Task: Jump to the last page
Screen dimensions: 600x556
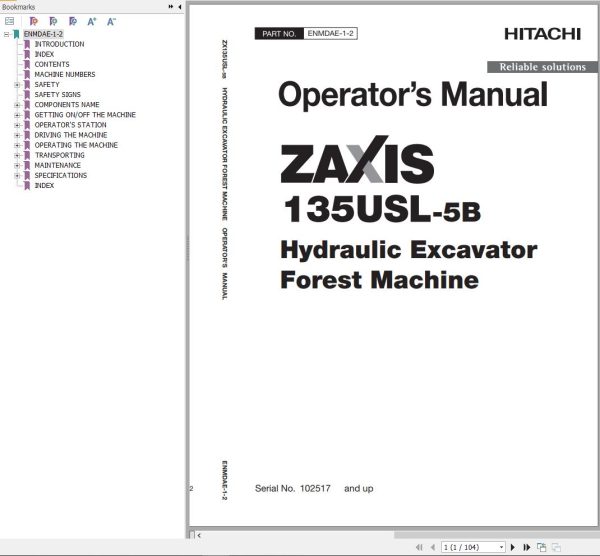Action: (x=527, y=548)
